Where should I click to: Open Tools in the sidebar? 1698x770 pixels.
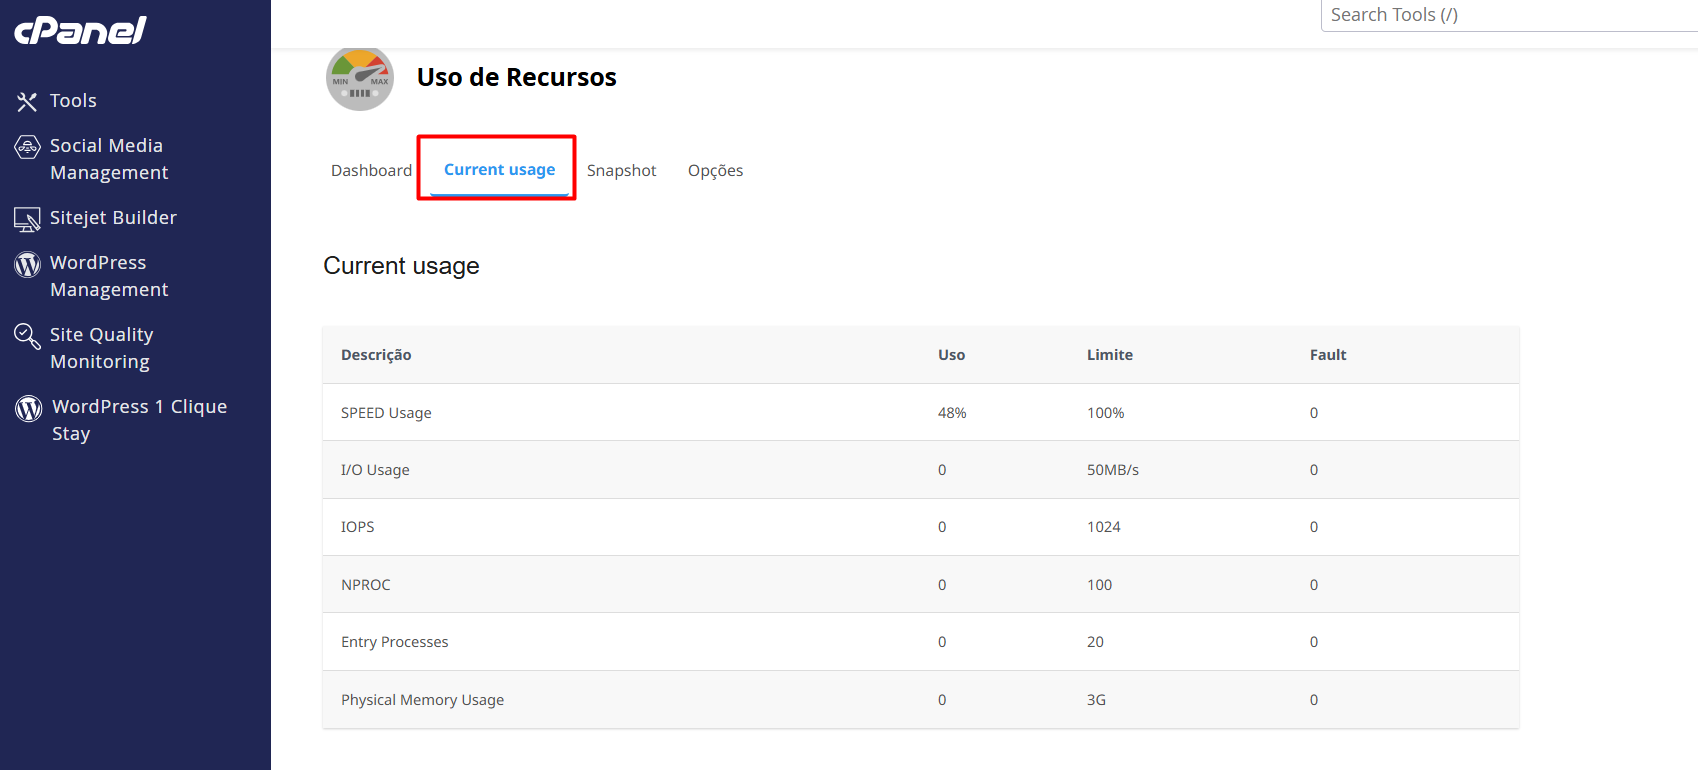click(x=73, y=101)
